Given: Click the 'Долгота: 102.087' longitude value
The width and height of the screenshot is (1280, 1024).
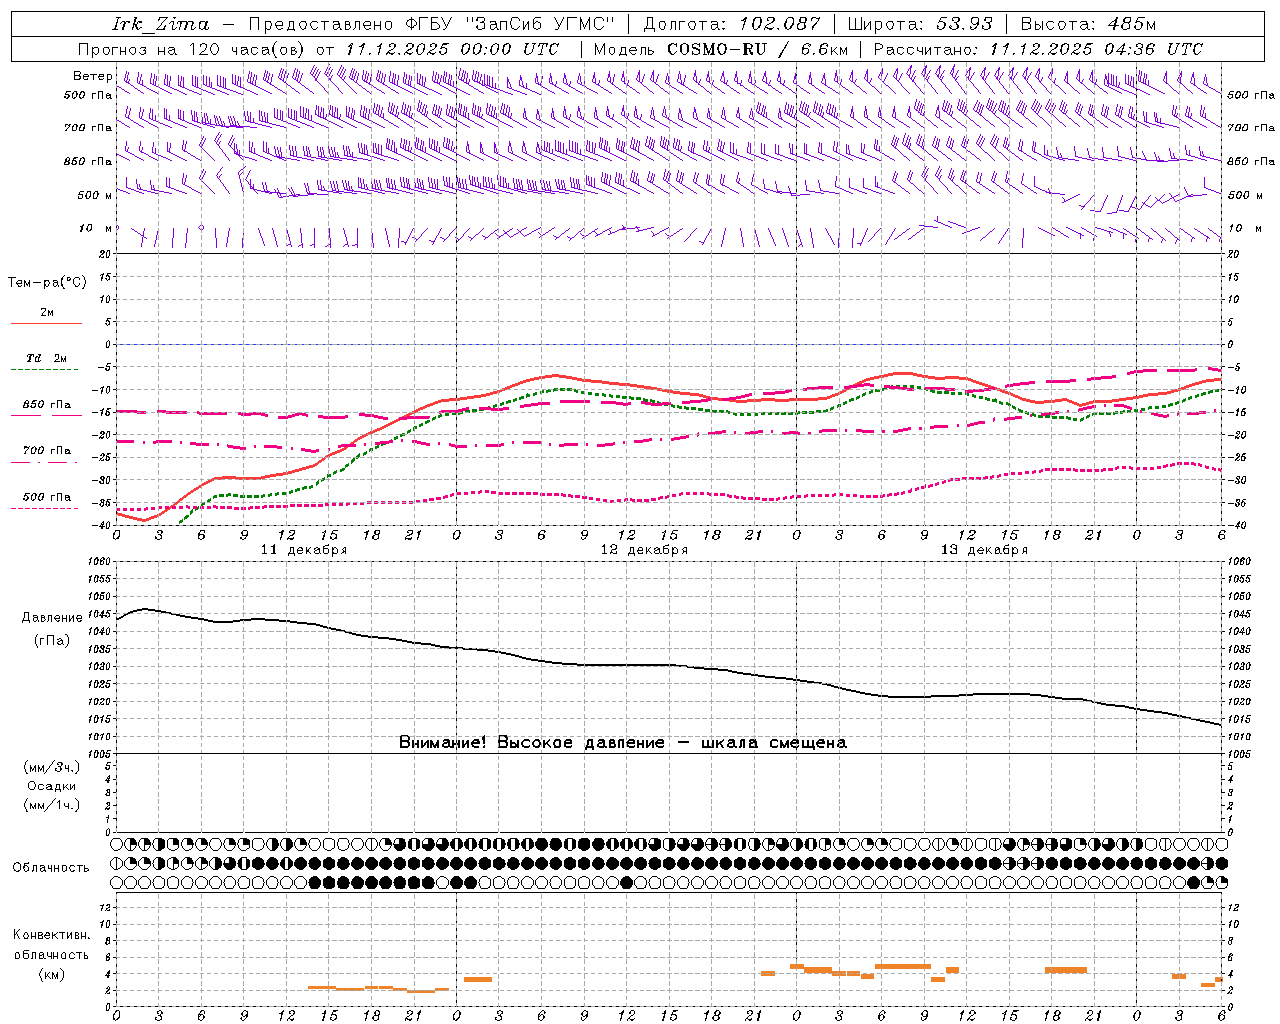Looking at the screenshot, I should click(732, 24).
